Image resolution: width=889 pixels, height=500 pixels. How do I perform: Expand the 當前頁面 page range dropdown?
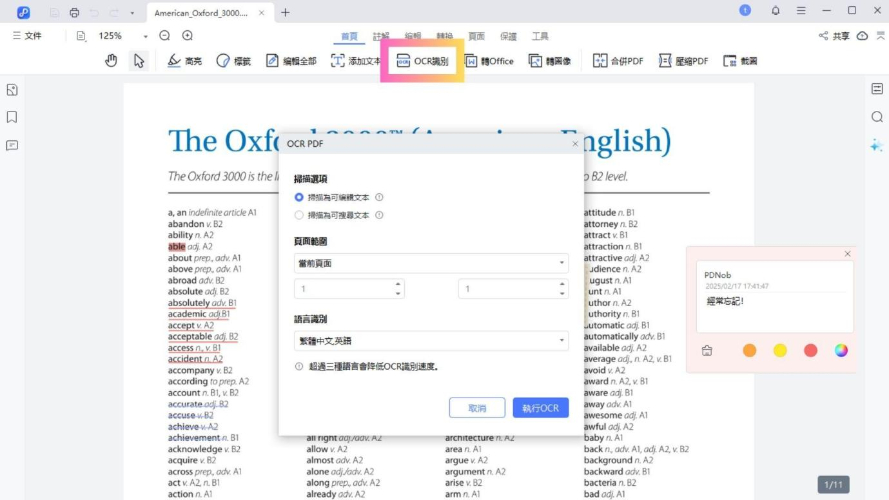pyautogui.click(x=431, y=263)
